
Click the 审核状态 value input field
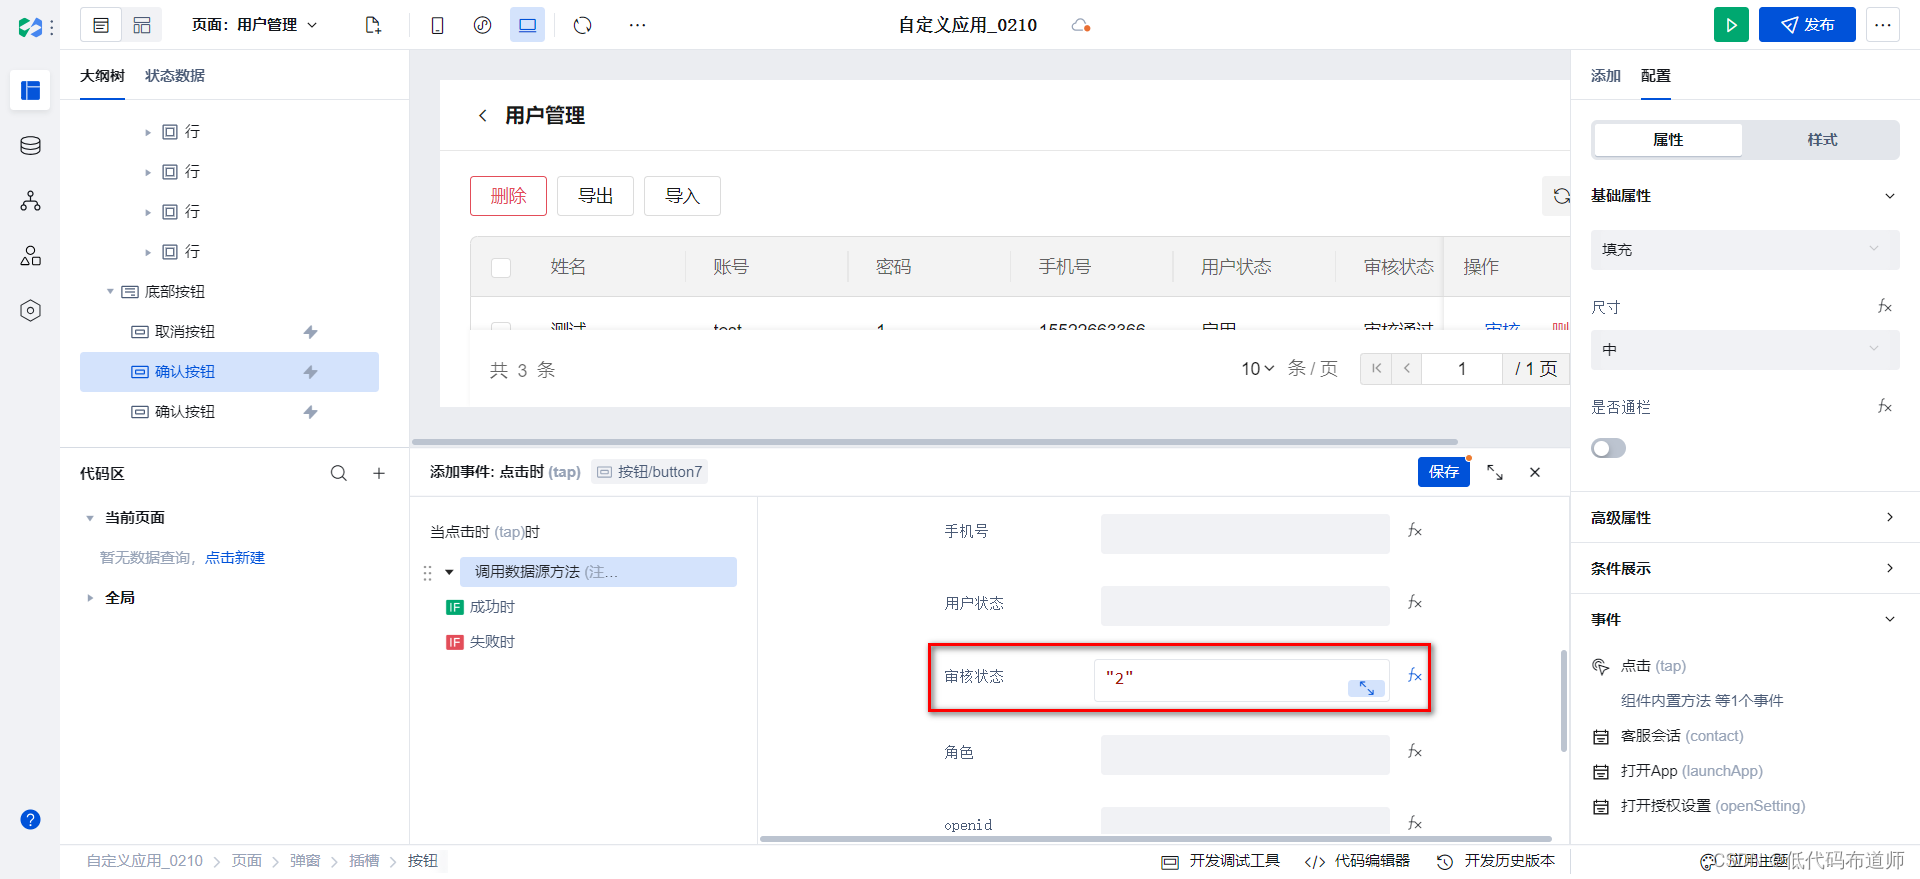[1241, 680]
